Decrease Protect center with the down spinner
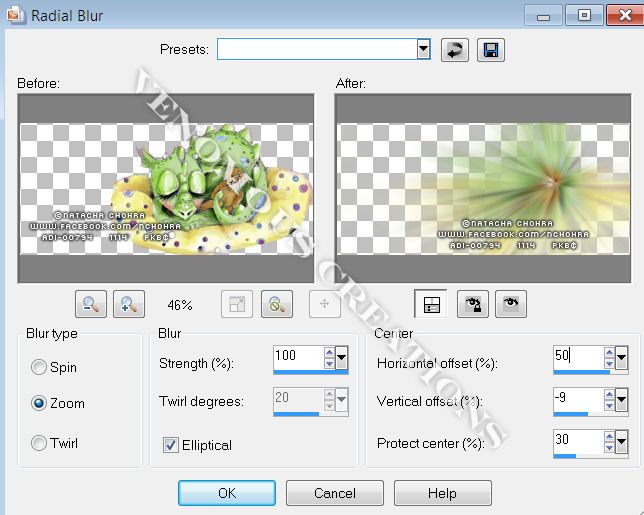This screenshot has height=515, width=644. click(x=610, y=447)
